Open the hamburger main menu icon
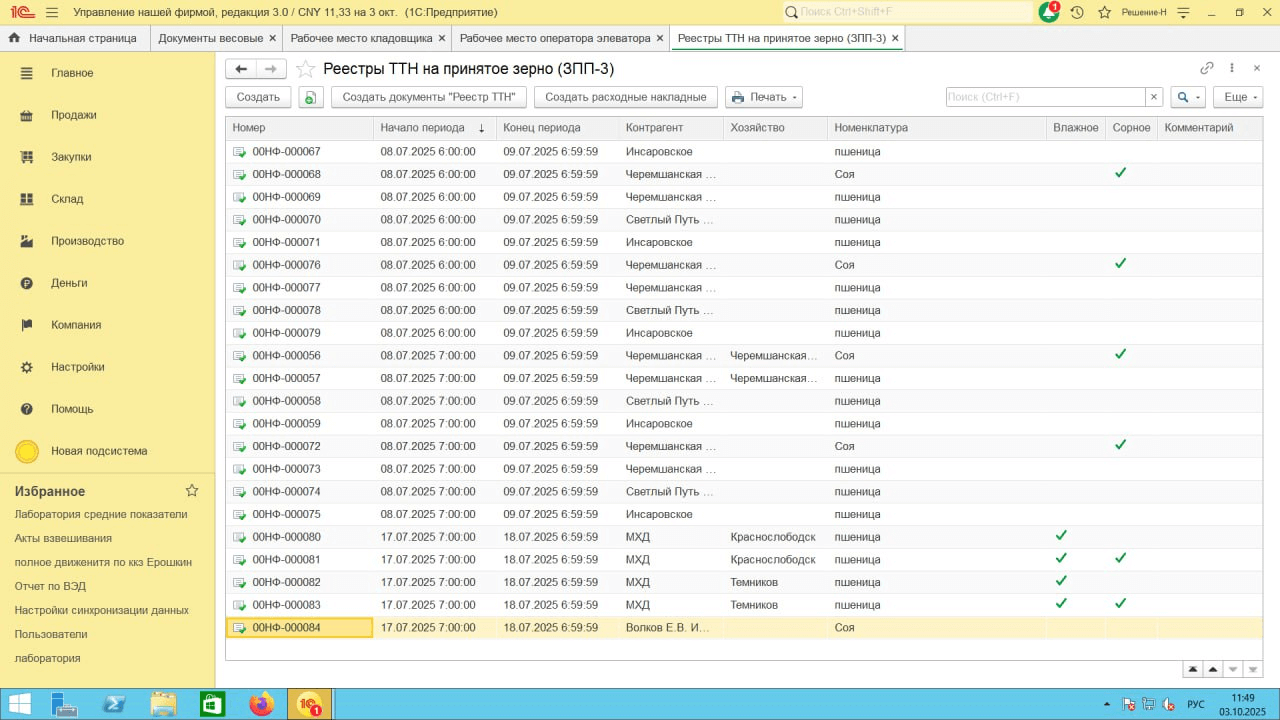 coord(52,12)
